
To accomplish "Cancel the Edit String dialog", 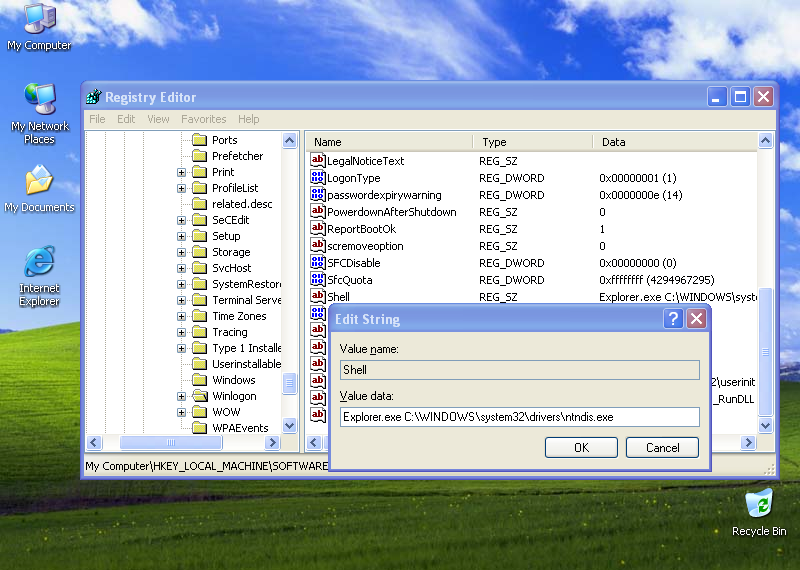I will [662, 448].
